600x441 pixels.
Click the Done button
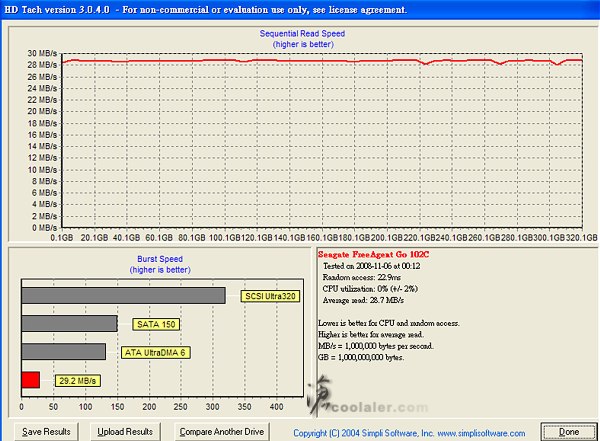569,432
